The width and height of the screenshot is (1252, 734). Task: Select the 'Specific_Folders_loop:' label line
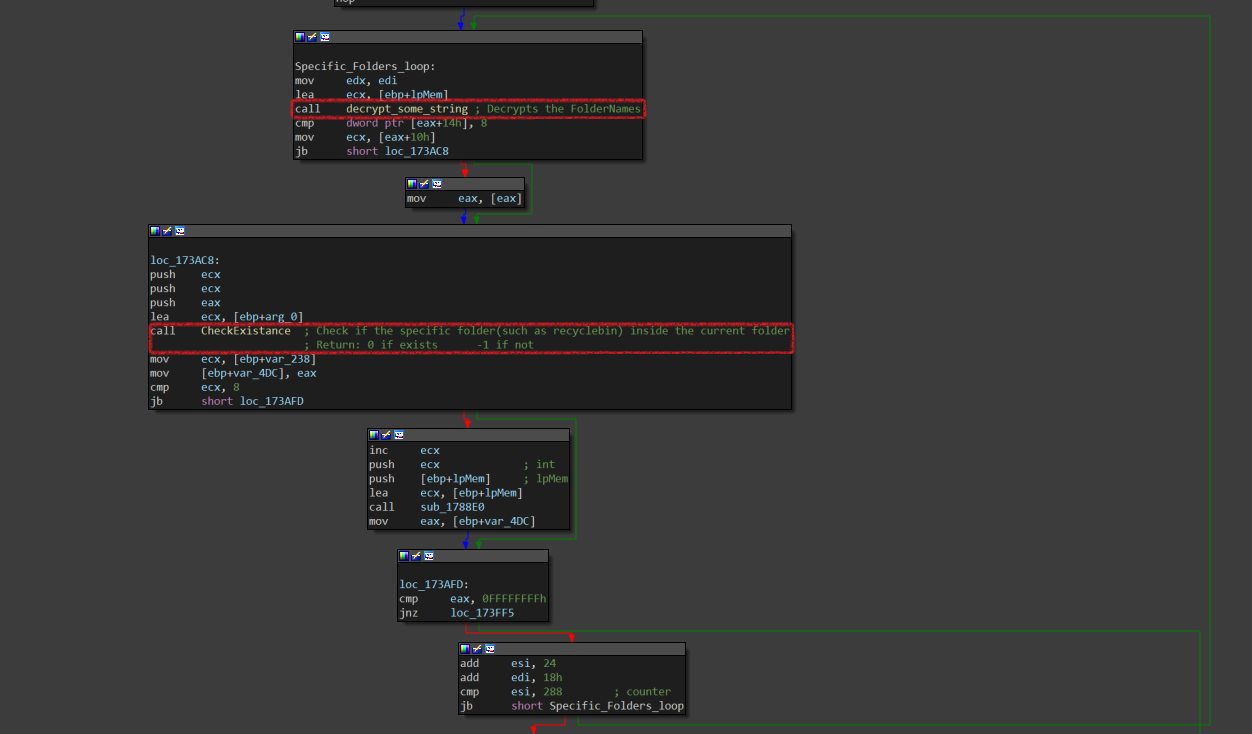365,67
